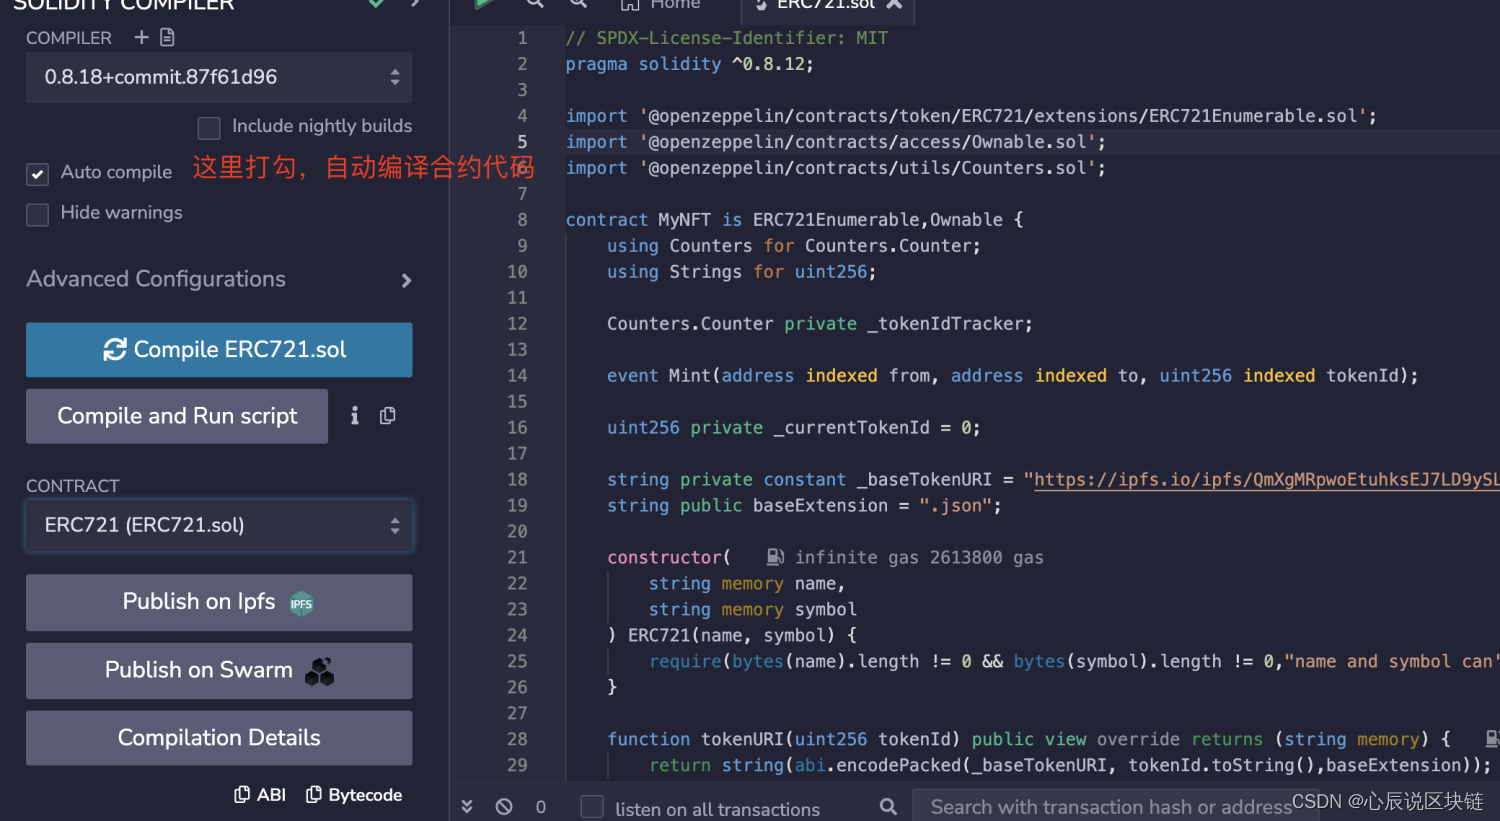1500x821 pixels.
Task: Click the Compile ERC721.sol button
Action: point(219,350)
